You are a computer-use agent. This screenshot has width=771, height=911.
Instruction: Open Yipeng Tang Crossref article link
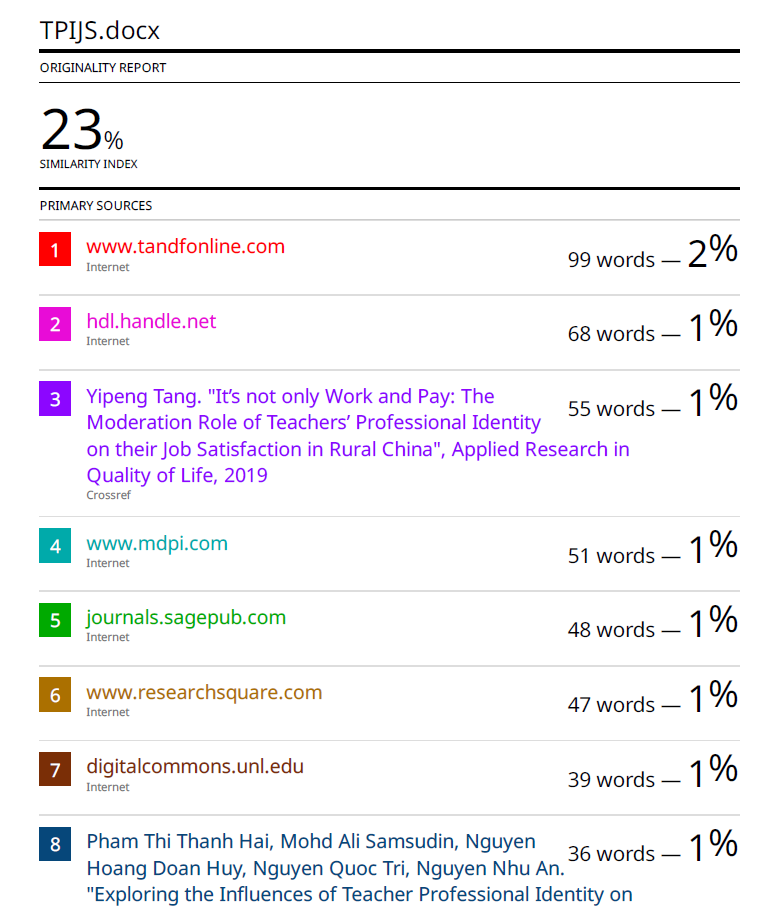pos(314,435)
